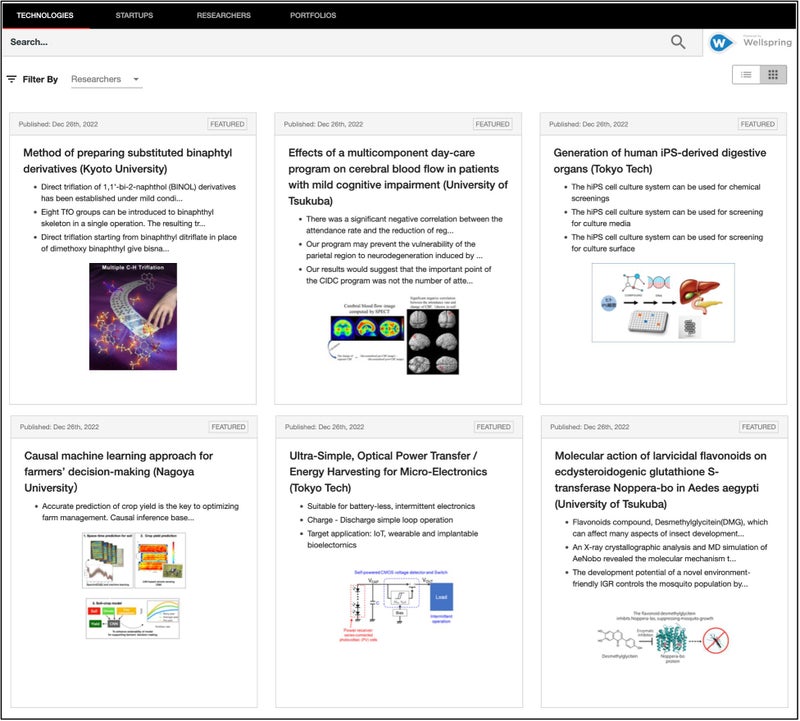Focus the Search input field
The image size is (800, 721).
coord(330,42)
